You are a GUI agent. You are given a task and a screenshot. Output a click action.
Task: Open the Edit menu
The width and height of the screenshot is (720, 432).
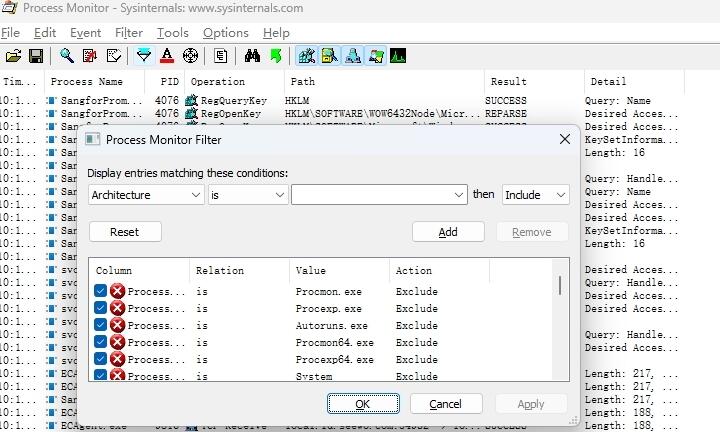pos(45,33)
